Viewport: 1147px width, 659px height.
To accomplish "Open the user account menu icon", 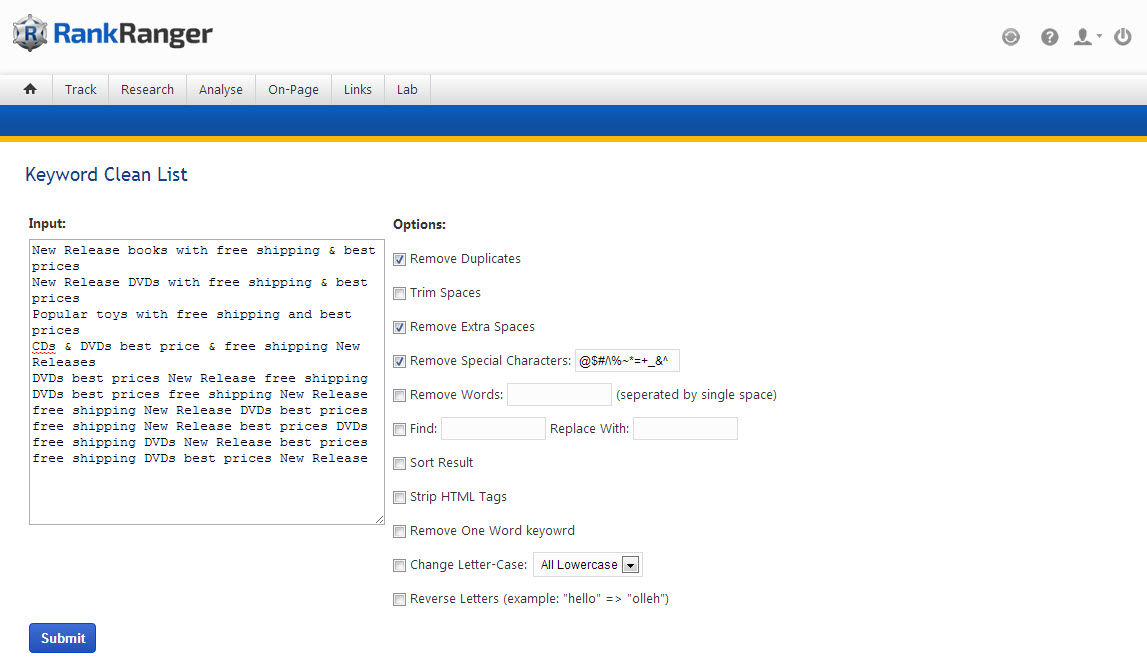I will click(1085, 37).
